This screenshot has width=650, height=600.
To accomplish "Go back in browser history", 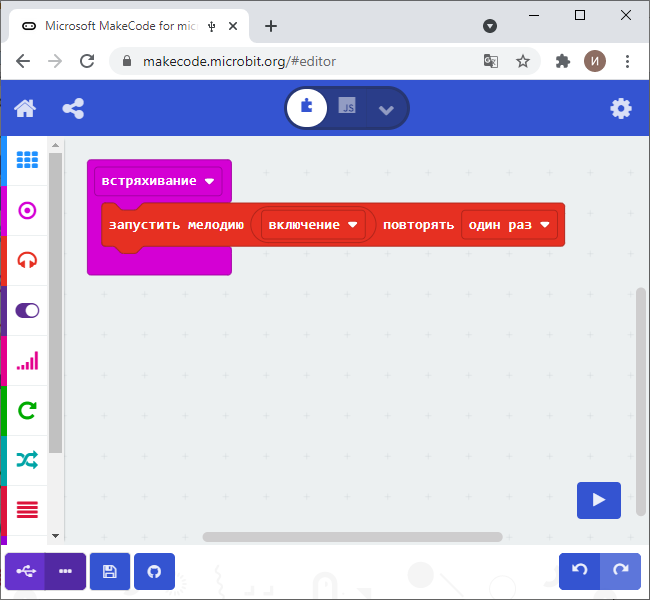I will coord(23,61).
